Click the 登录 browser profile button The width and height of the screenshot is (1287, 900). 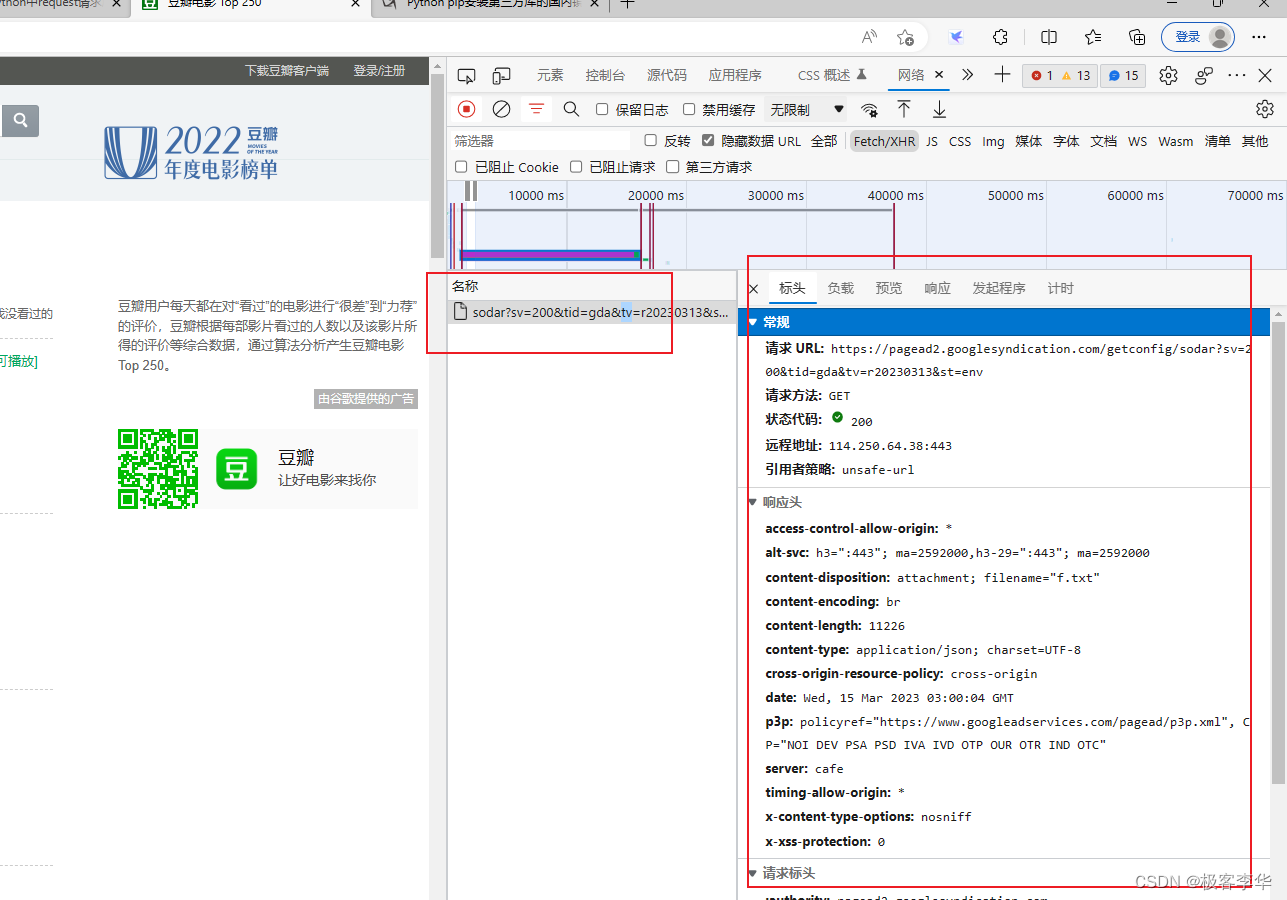click(x=1197, y=37)
